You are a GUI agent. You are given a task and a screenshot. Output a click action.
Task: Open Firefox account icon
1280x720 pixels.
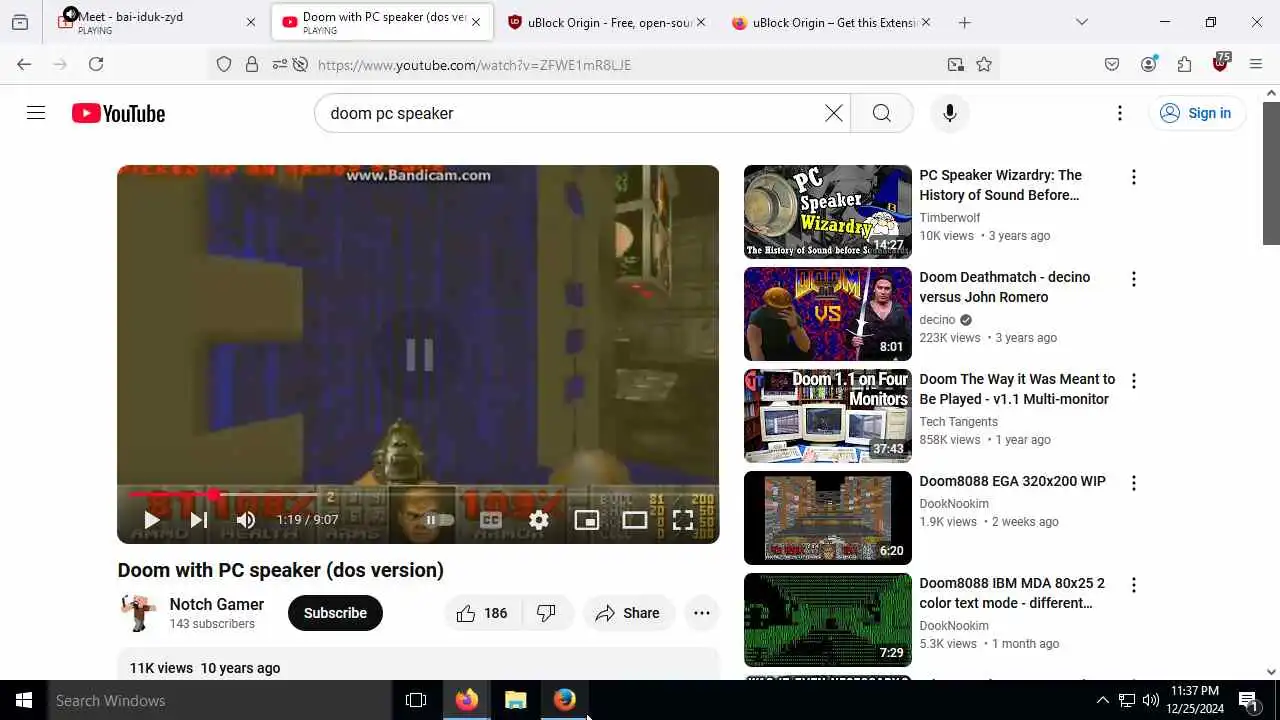1148,64
